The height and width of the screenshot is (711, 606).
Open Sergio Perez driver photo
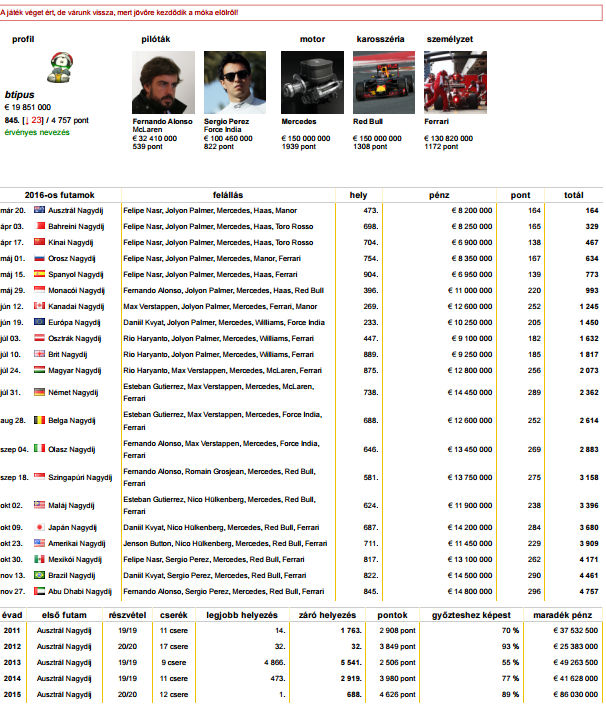pyautogui.click(x=235, y=83)
